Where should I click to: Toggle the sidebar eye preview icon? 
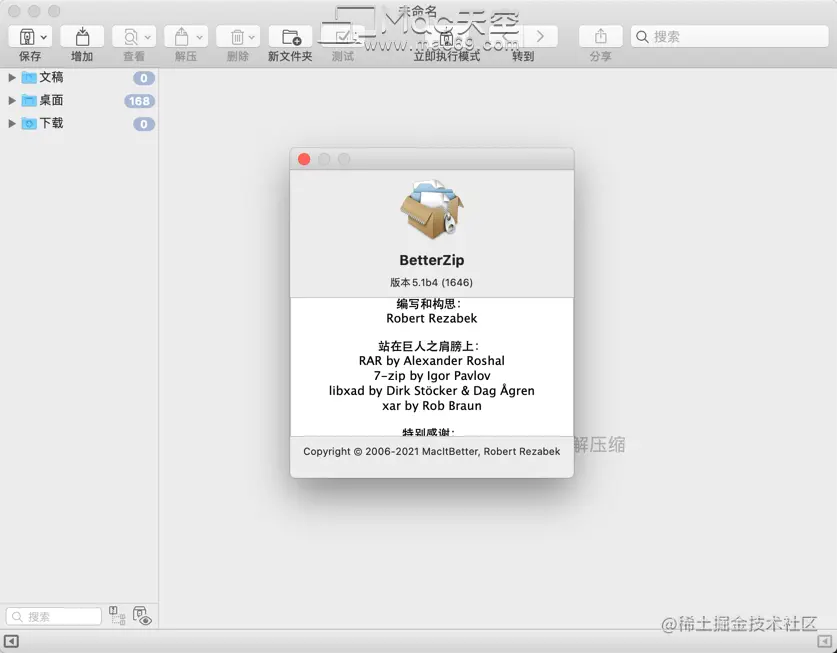pos(143,616)
